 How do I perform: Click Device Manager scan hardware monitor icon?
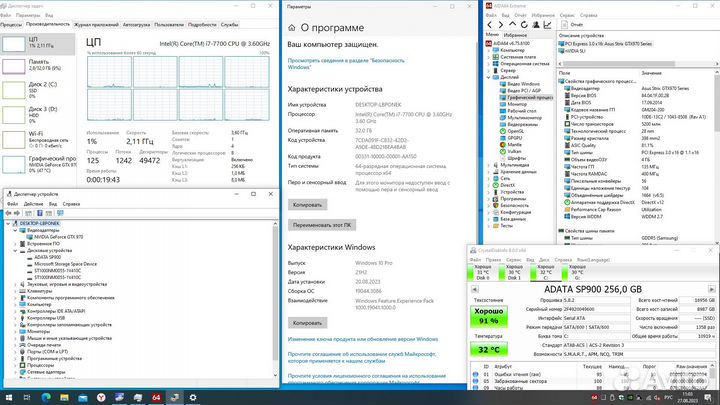[x=60, y=213]
